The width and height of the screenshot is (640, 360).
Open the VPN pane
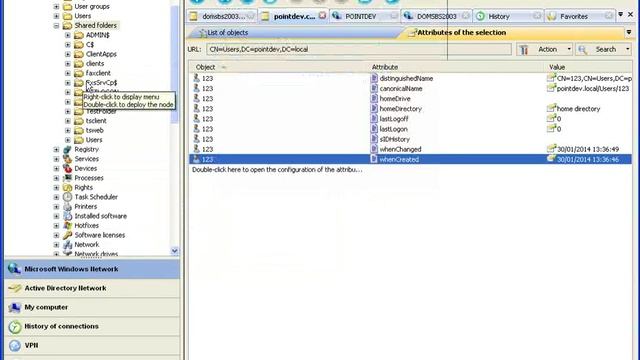(92, 345)
